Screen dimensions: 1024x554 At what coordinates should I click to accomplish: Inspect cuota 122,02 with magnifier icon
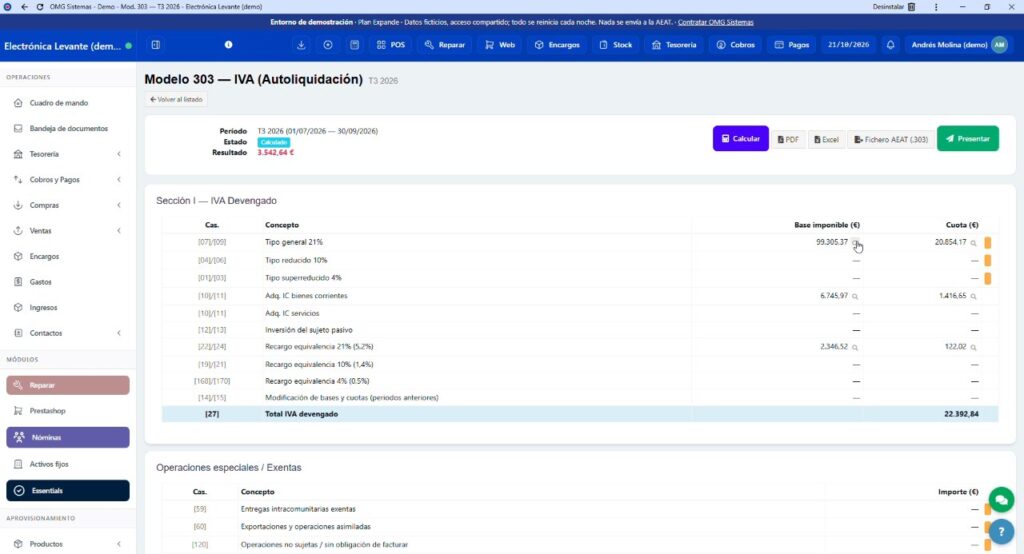(x=973, y=348)
